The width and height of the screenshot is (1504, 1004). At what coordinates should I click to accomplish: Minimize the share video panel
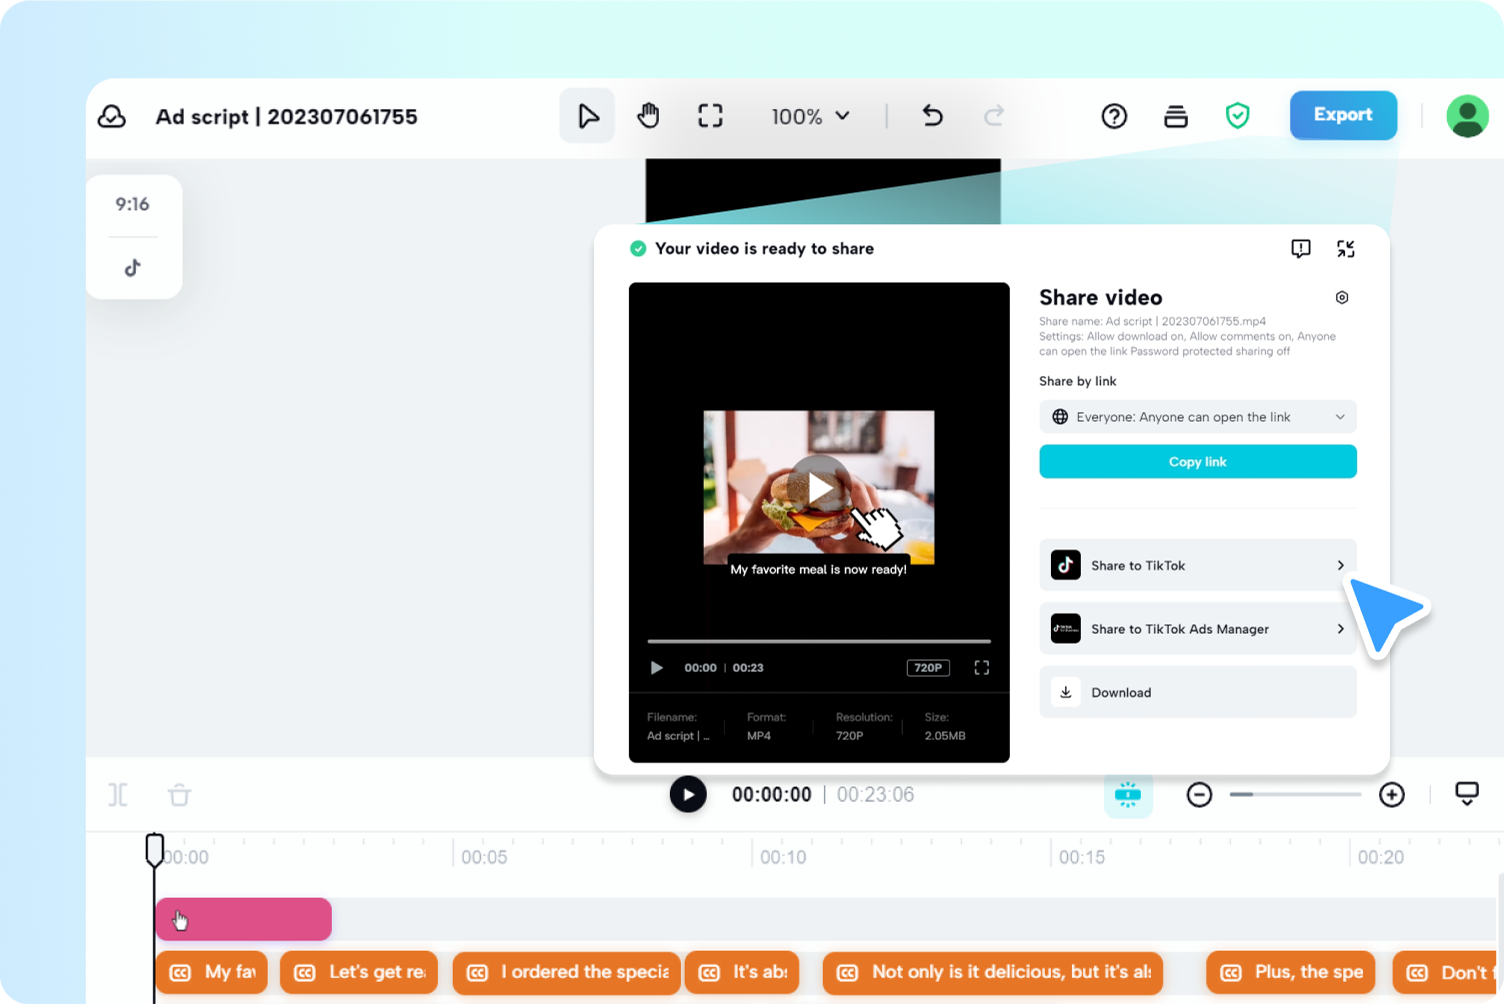[x=1346, y=249]
